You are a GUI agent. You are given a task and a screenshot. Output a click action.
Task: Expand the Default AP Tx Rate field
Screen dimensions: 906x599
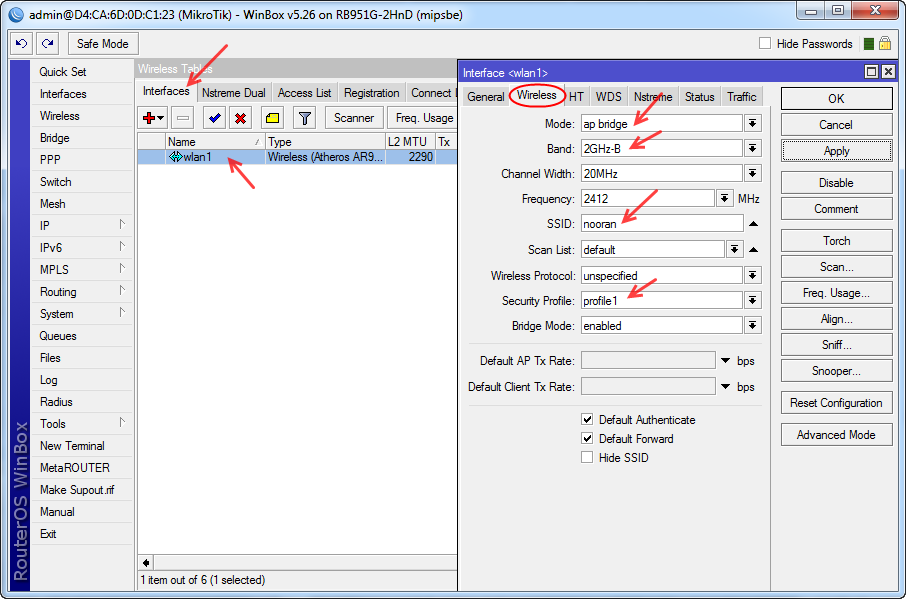pos(726,360)
